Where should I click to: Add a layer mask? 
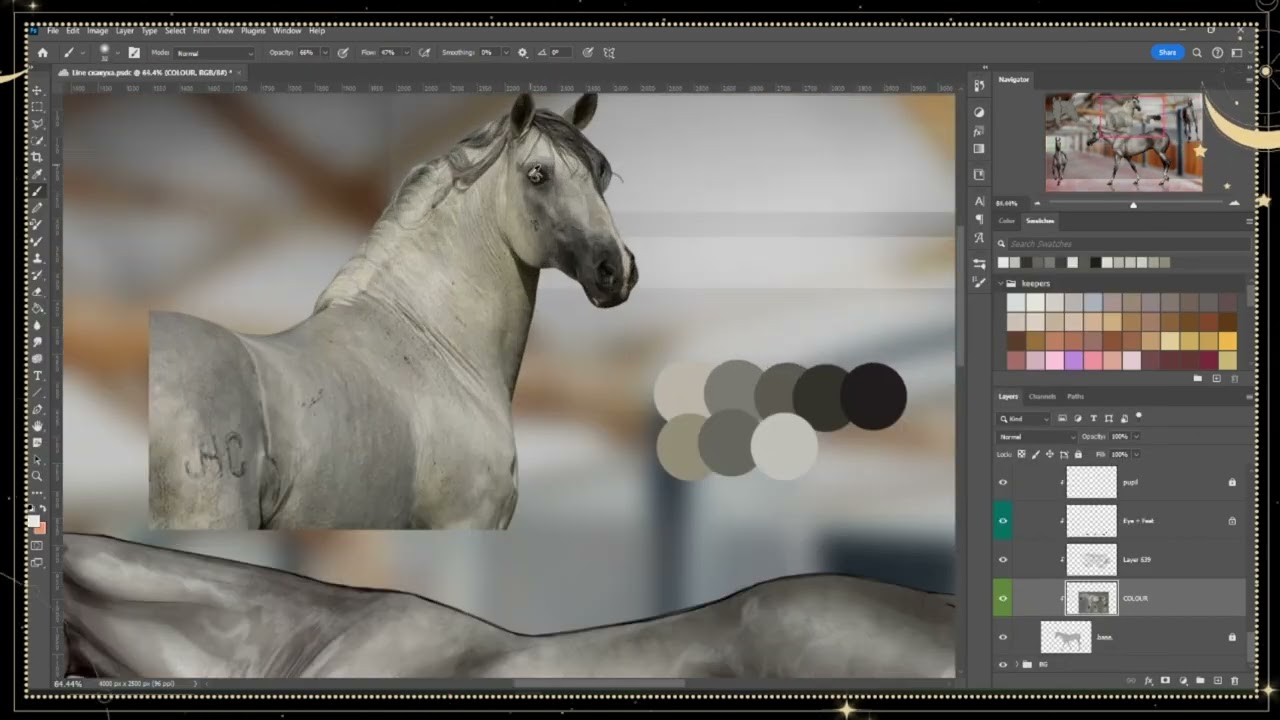coord(1166,680)
